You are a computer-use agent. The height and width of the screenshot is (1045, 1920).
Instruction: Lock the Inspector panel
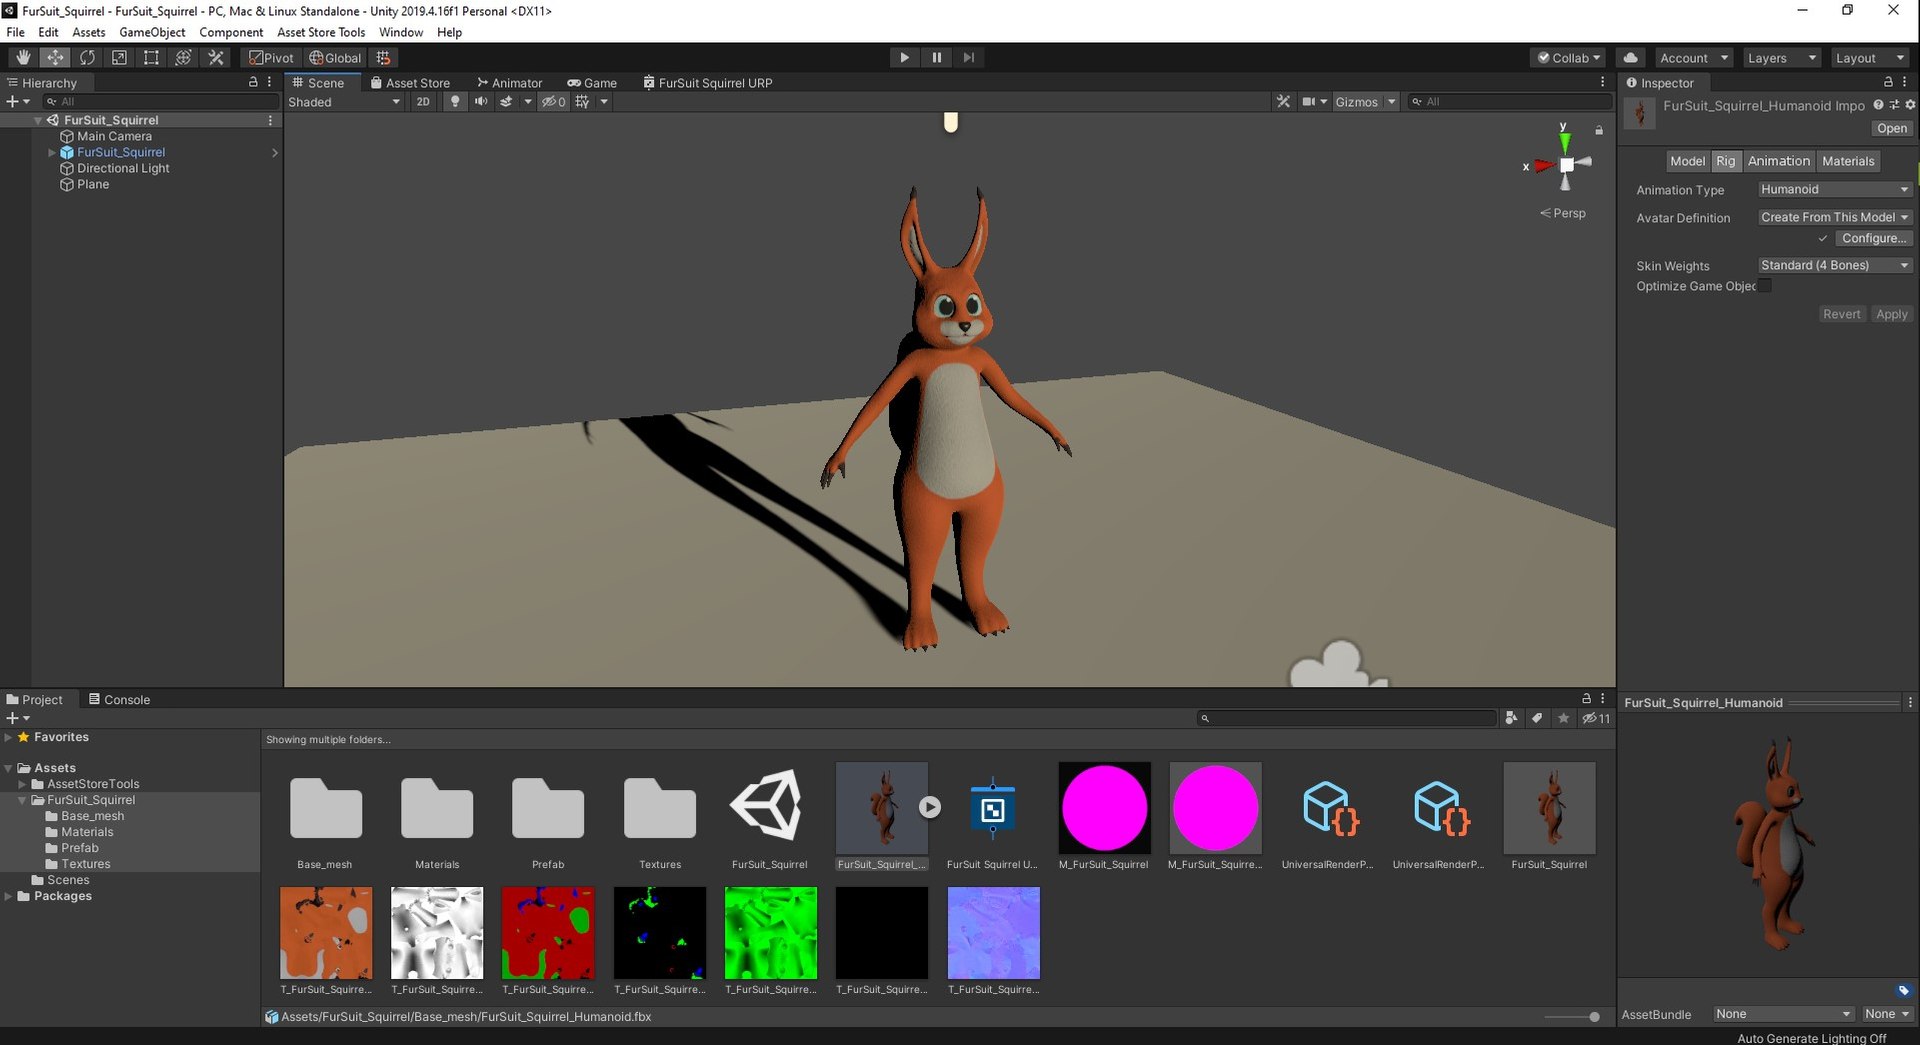point(1888,82)
